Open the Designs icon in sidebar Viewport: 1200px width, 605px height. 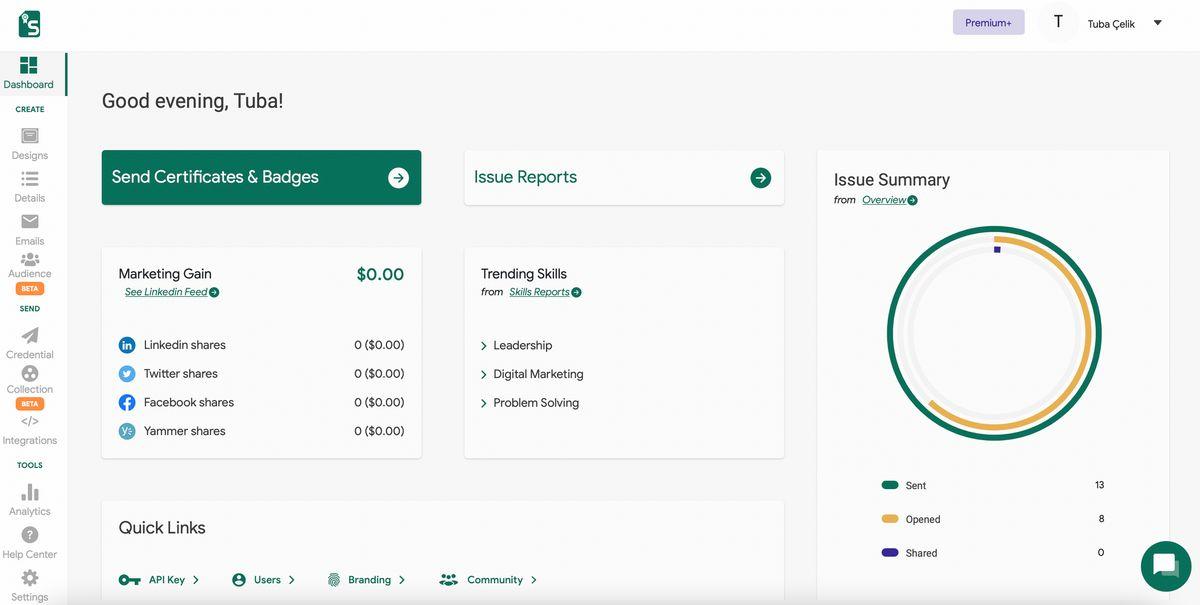click(x=30, y=137)
